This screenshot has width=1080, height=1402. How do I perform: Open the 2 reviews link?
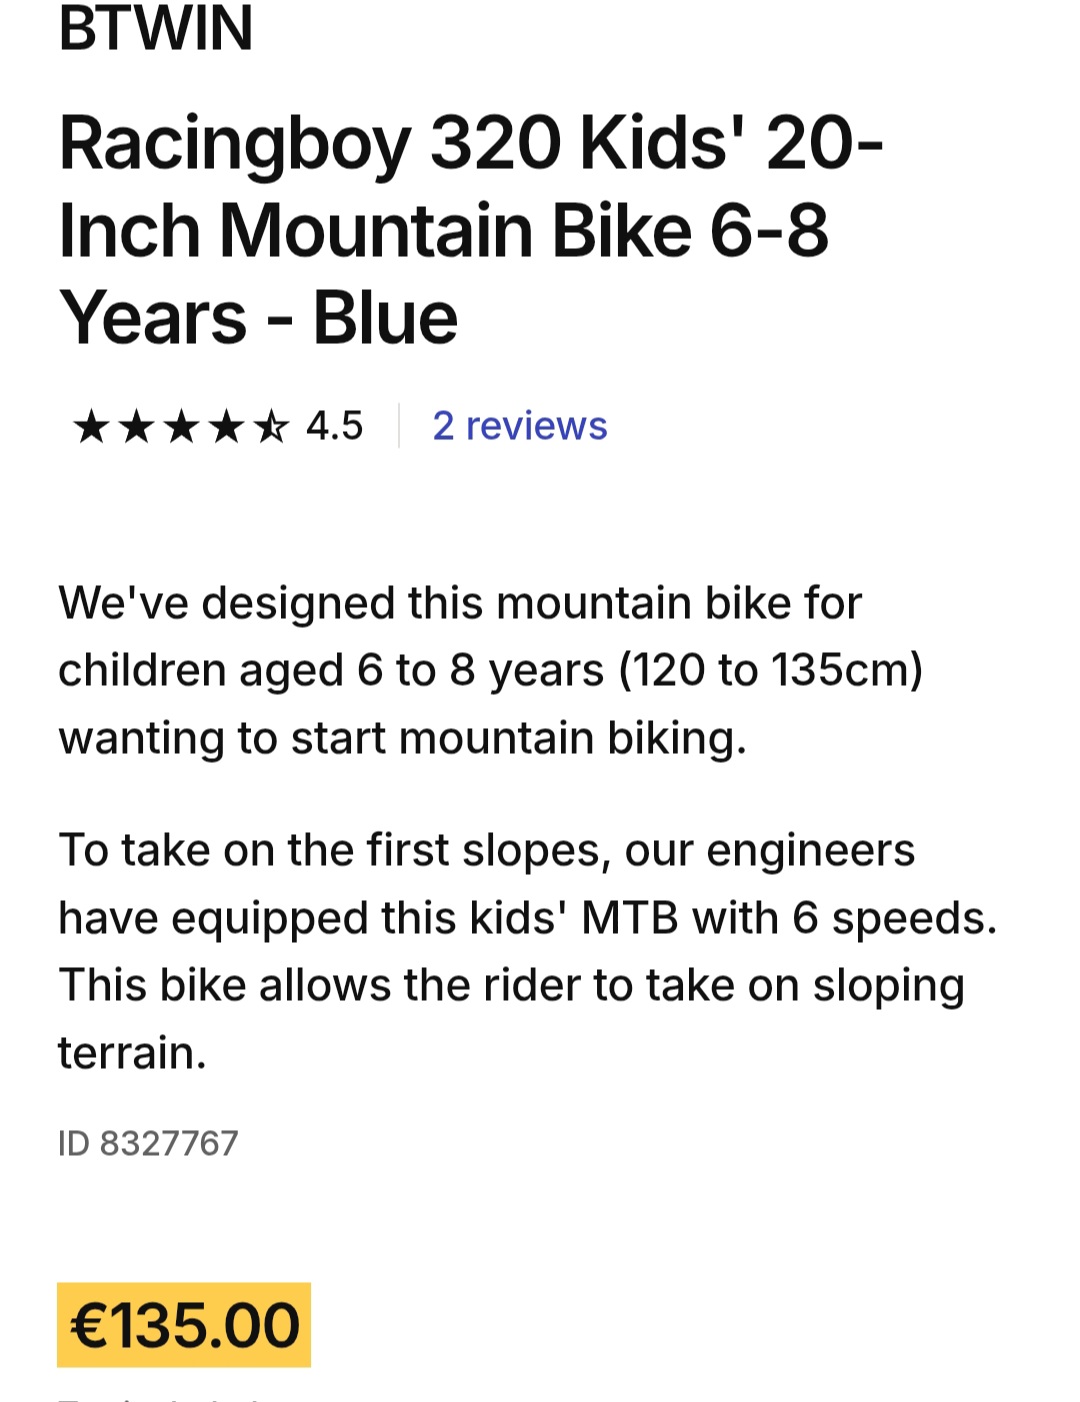519,426
